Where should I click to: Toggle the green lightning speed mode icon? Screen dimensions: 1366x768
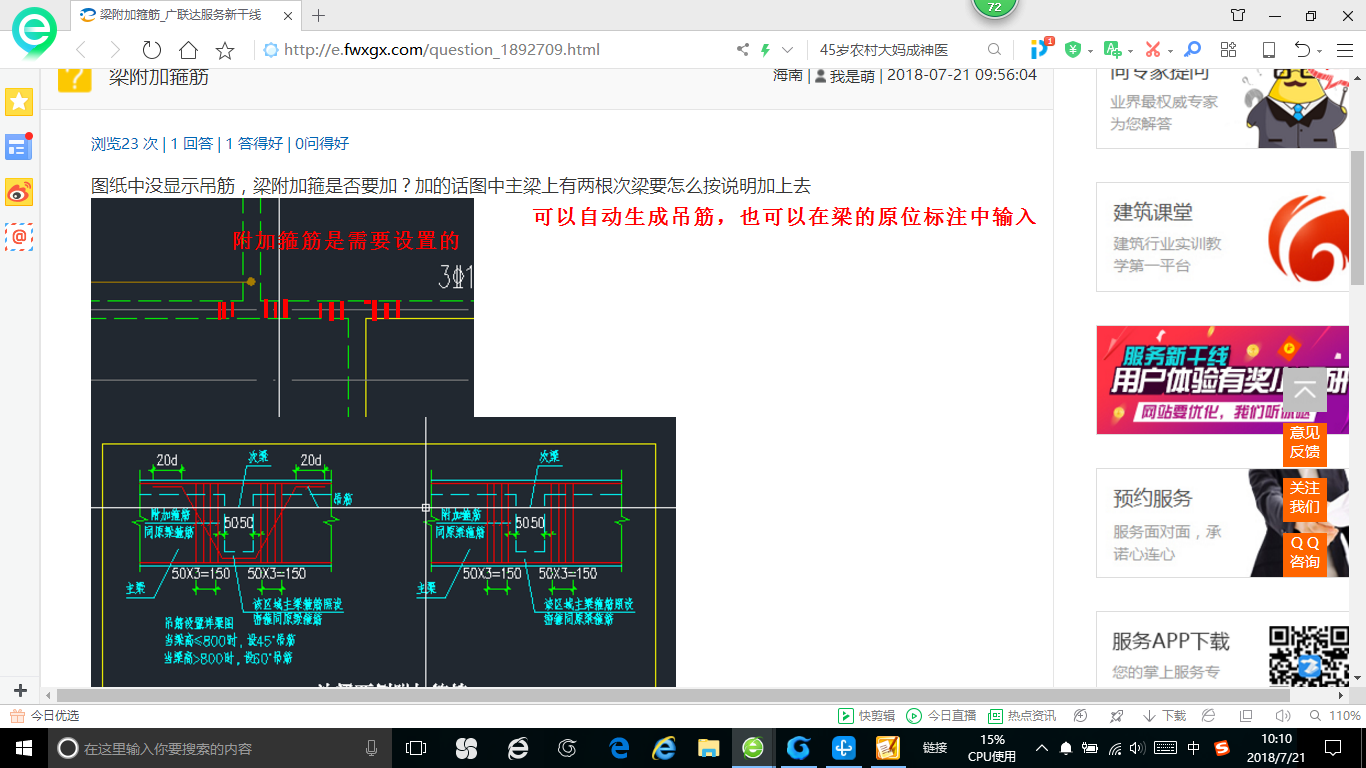click(766, 49)
